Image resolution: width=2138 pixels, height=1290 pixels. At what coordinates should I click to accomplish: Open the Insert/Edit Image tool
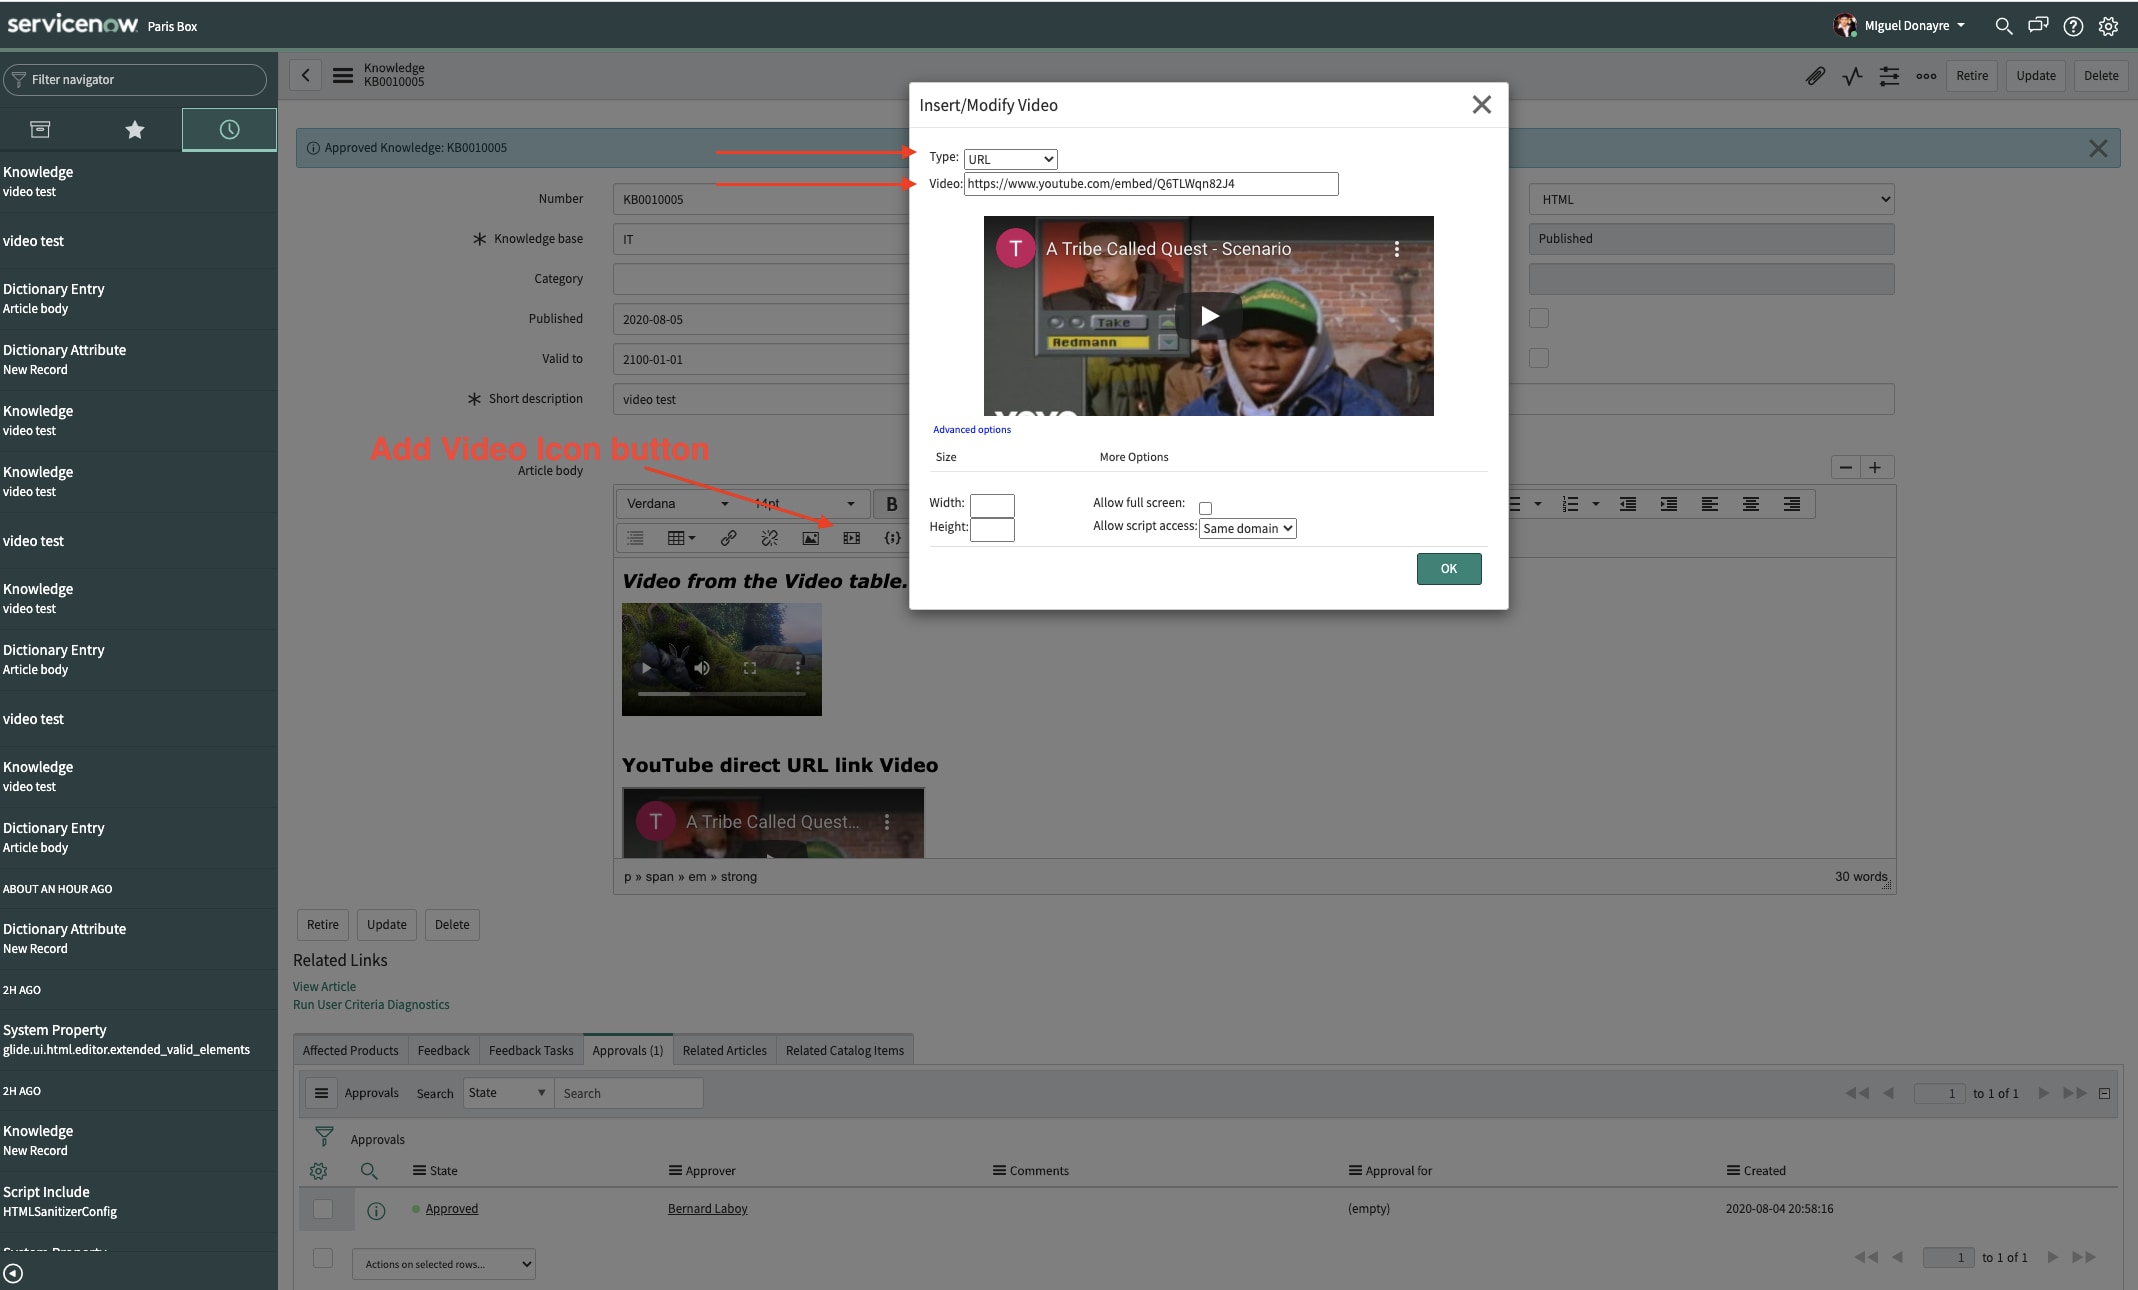811,539
